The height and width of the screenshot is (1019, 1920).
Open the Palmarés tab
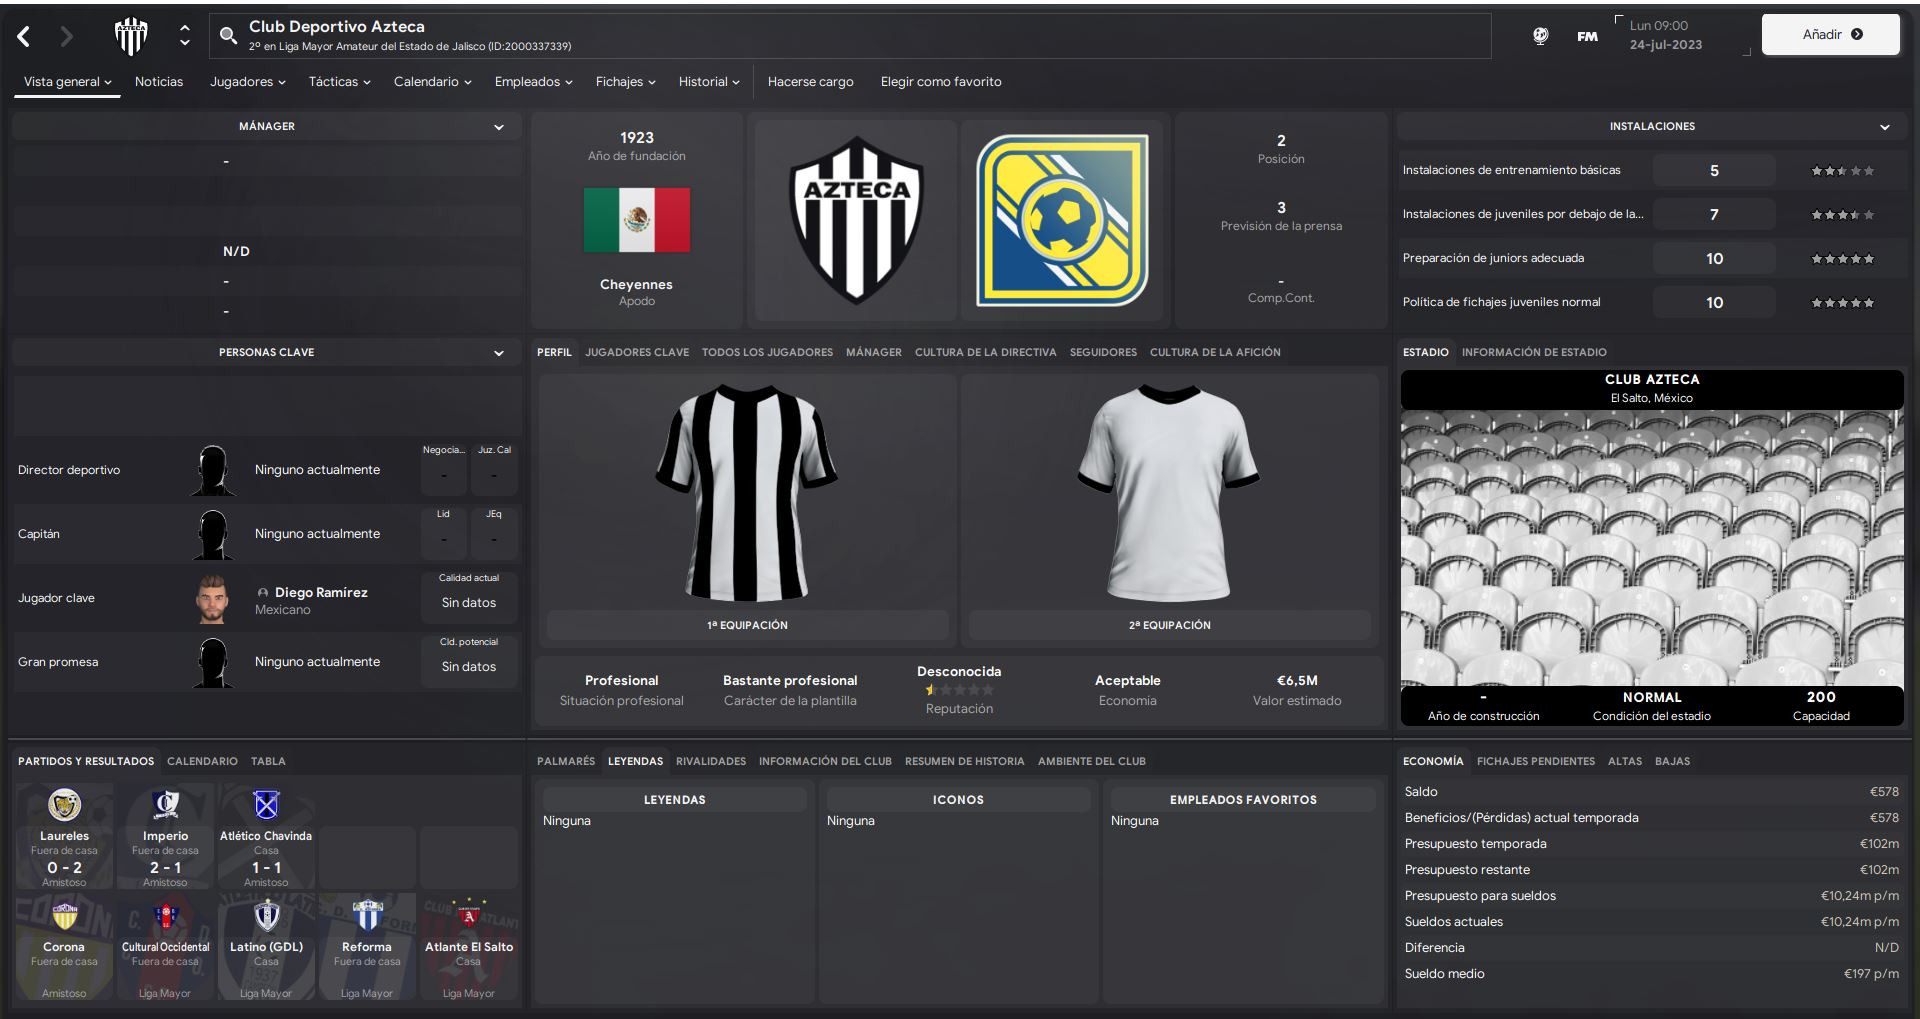point(566,761)
